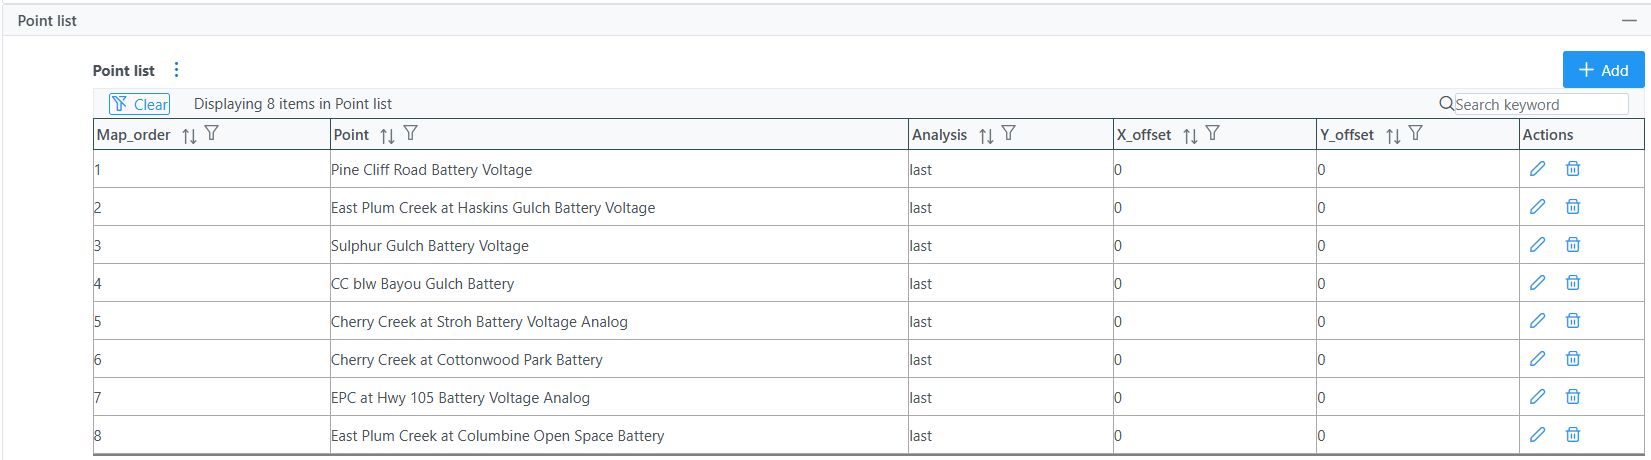Edit the Pine Cliff Road Battery Voltage row
The width and height of the screenshot is (1651, 460).
pos(1537,169)
